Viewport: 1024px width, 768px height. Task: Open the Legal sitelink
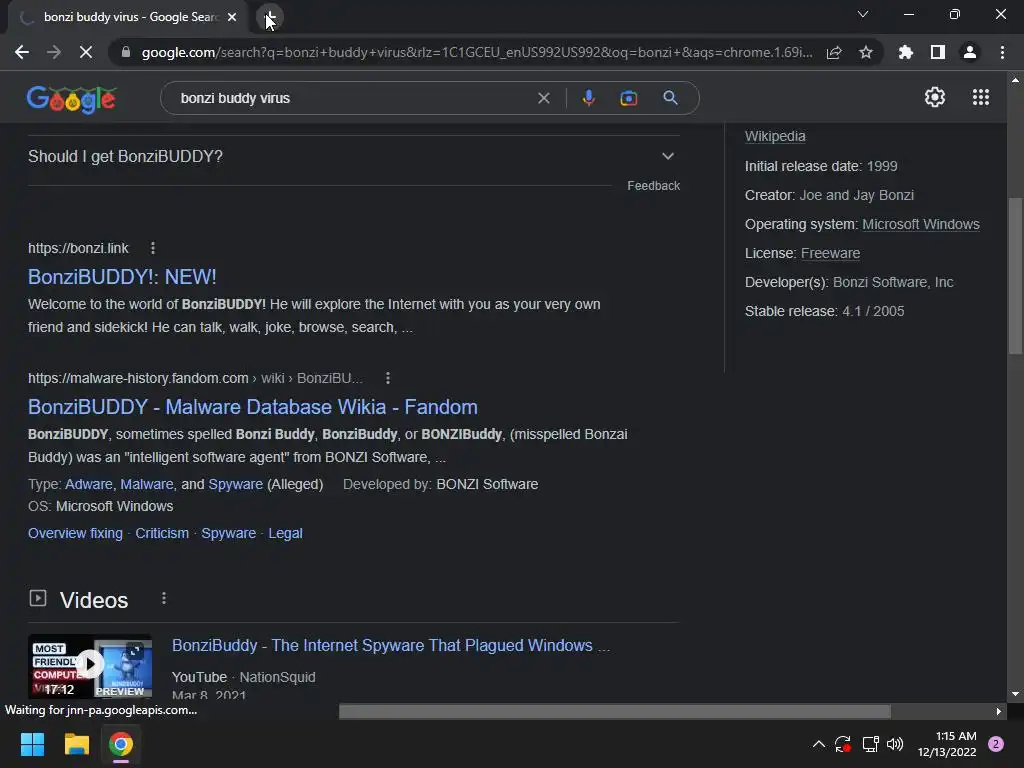[285, 533]
